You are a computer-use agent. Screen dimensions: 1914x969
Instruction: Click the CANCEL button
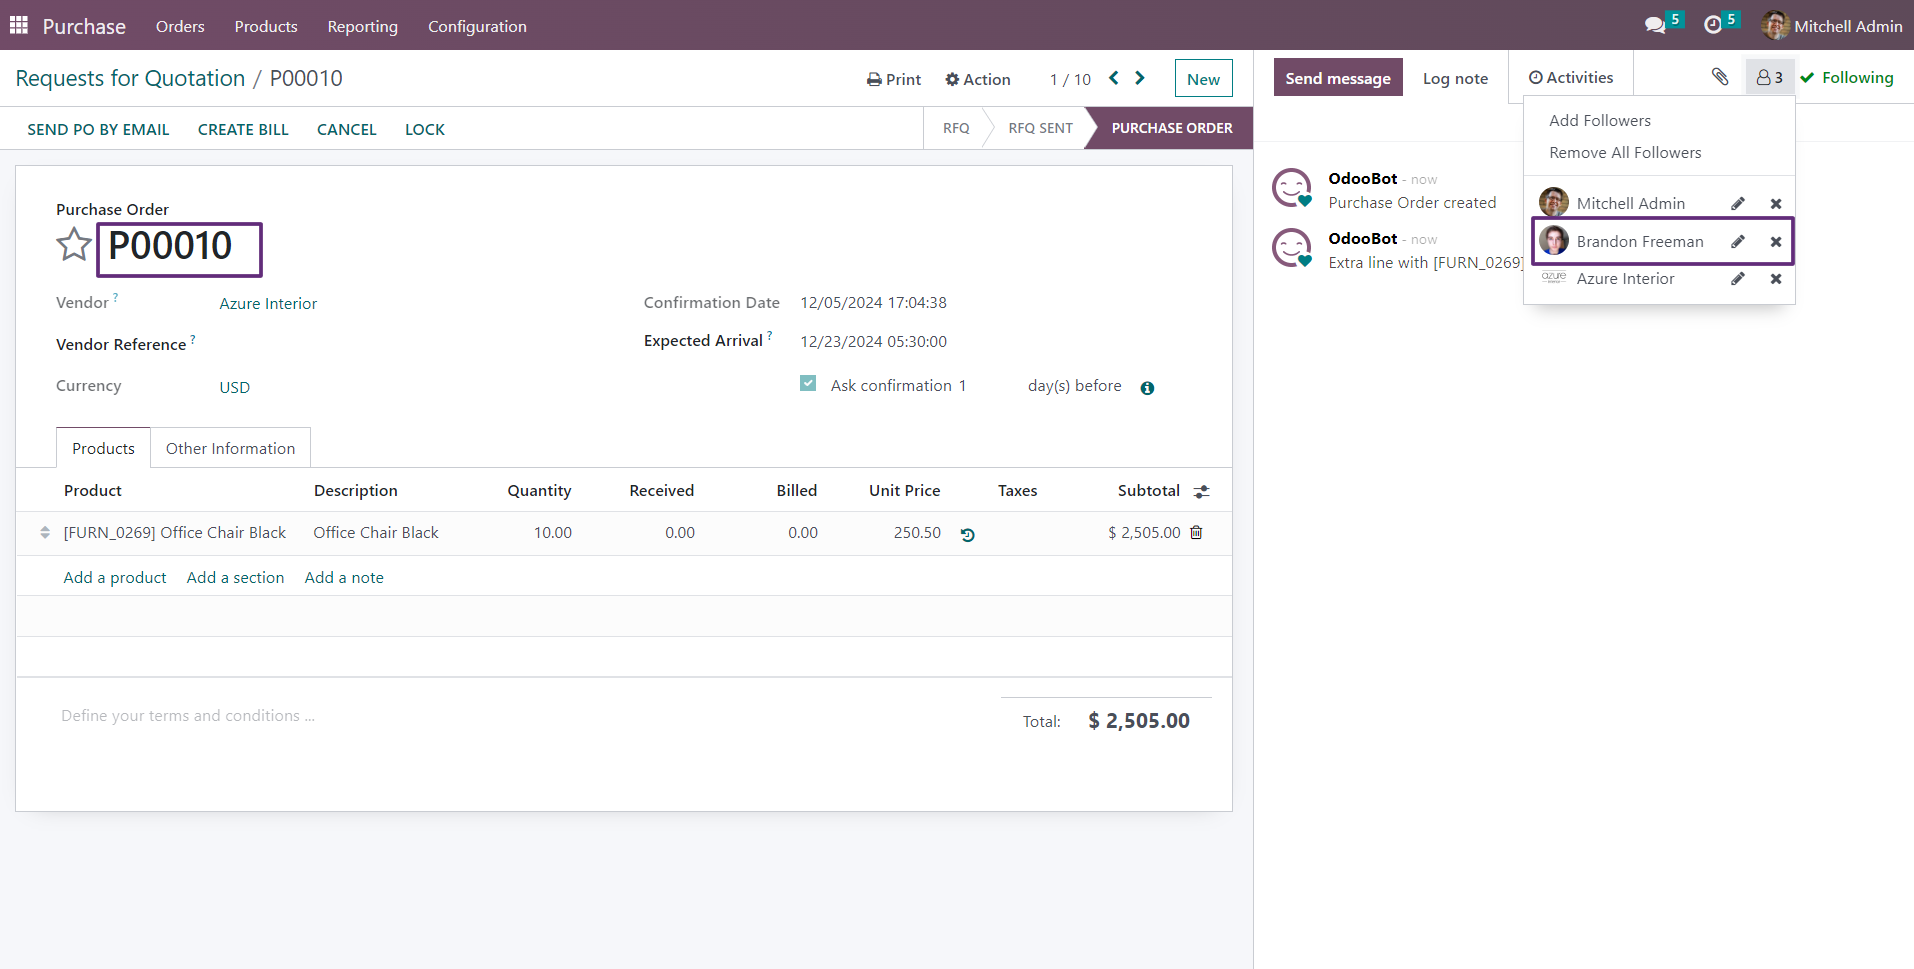347,129
